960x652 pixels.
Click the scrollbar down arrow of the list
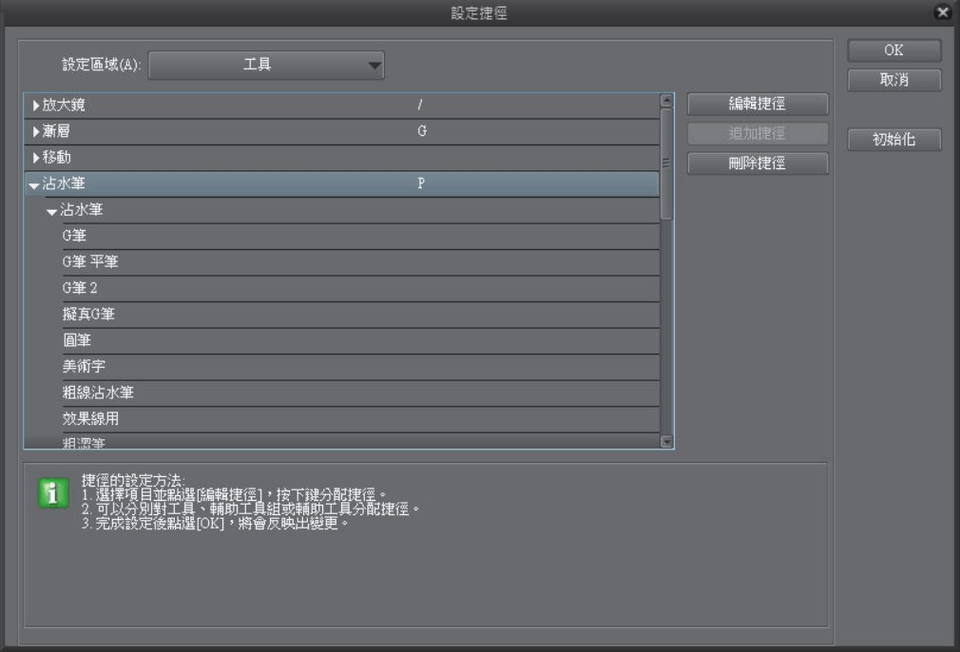[x=667, y=441]
